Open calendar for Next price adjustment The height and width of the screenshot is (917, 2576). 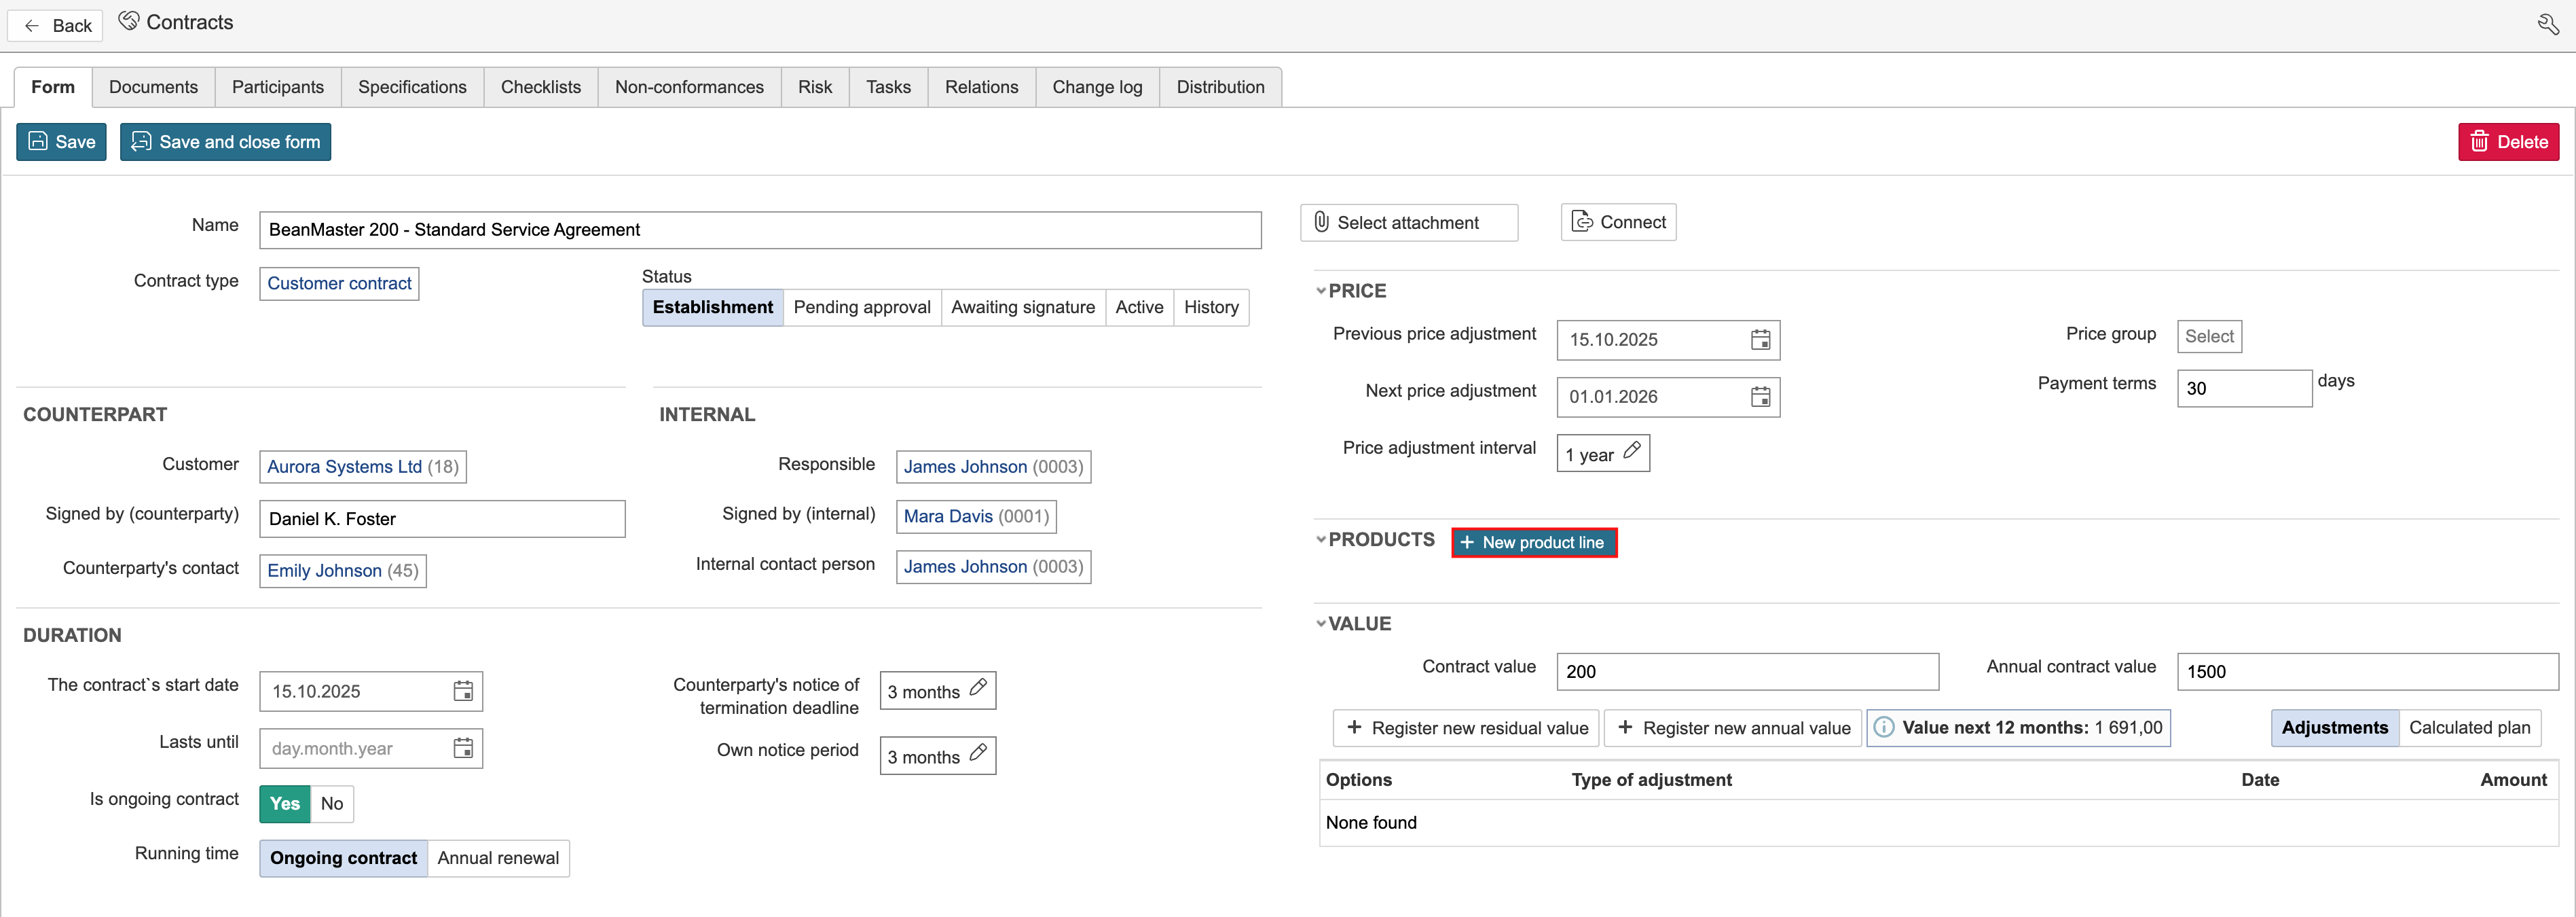[1760, 397]
